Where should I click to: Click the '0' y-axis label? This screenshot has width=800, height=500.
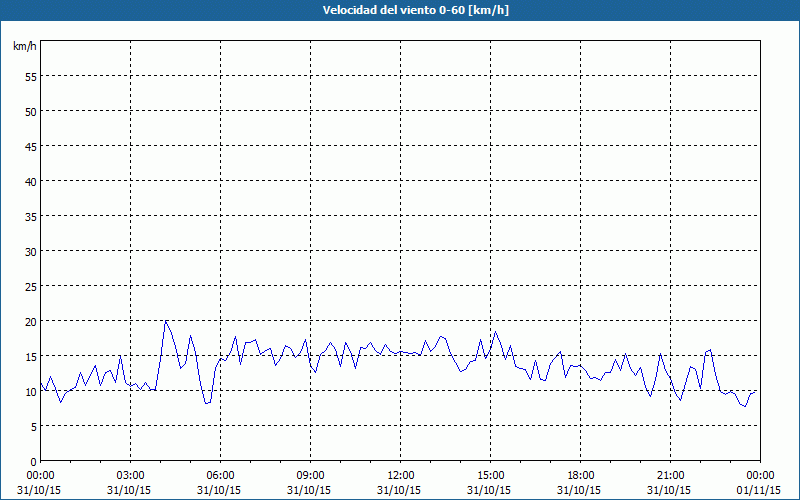(34, 462)
